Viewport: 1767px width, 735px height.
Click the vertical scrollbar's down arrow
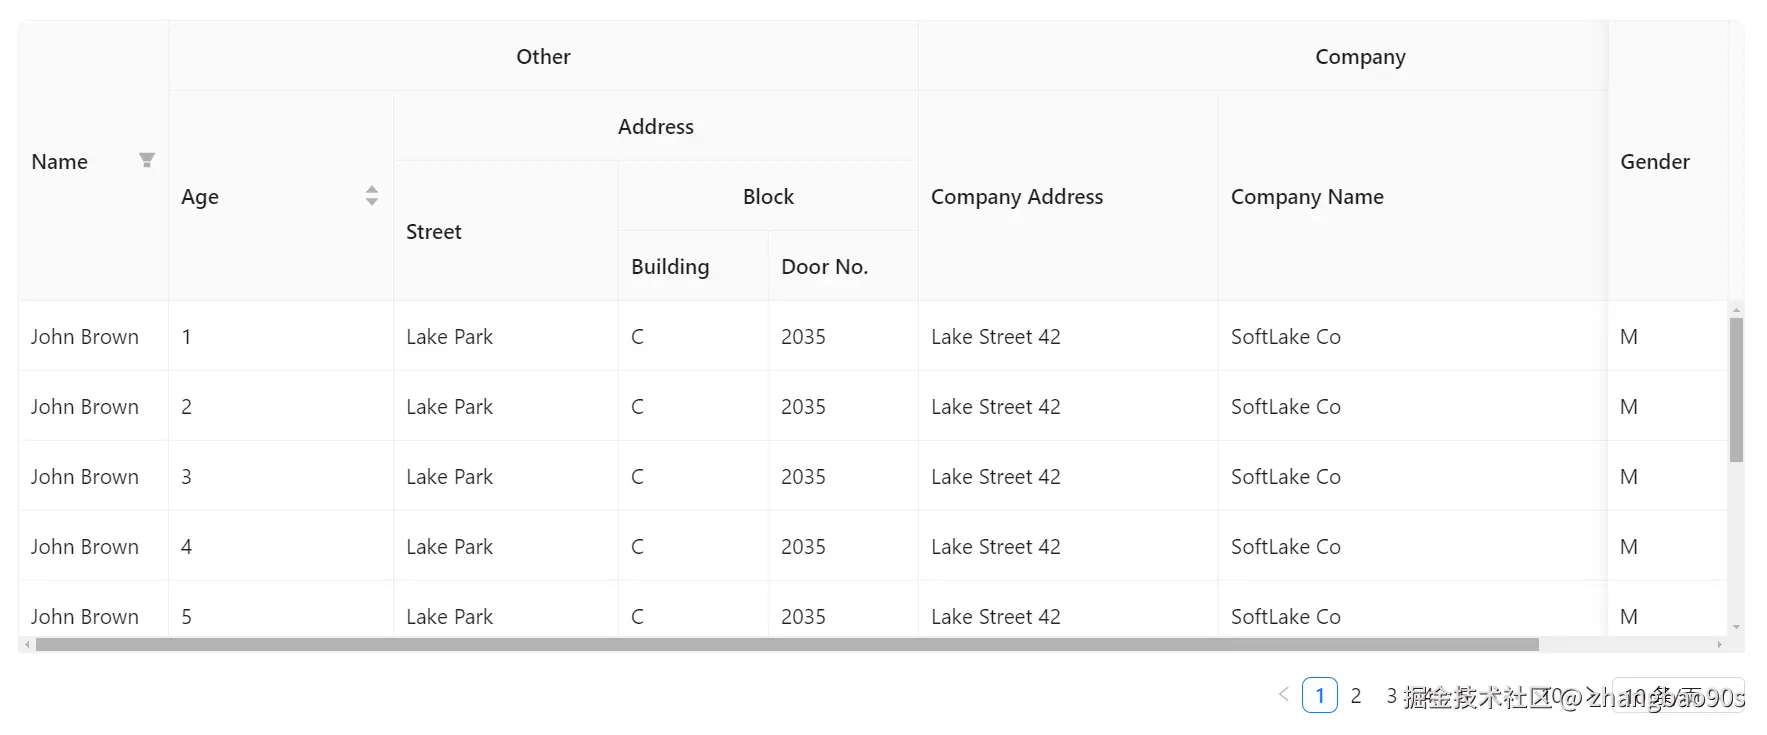point(1737,627)
